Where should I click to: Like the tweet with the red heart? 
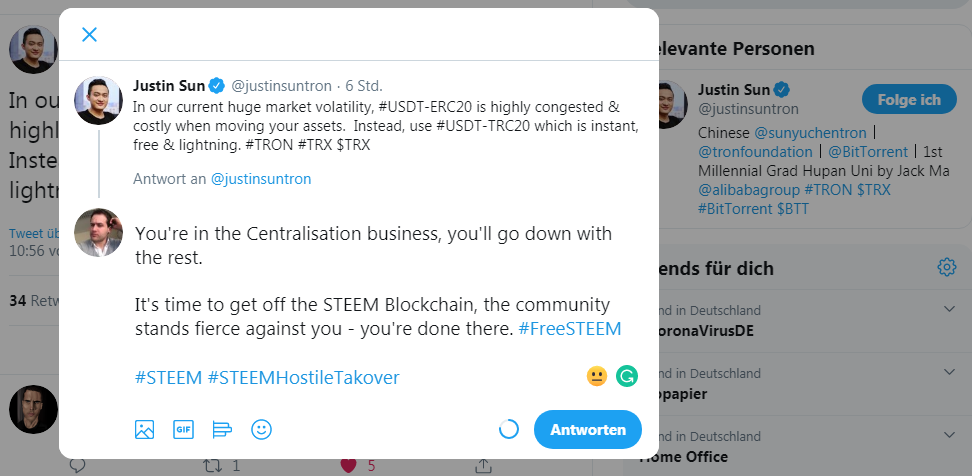pyautogui.click(x=349, y=465)
